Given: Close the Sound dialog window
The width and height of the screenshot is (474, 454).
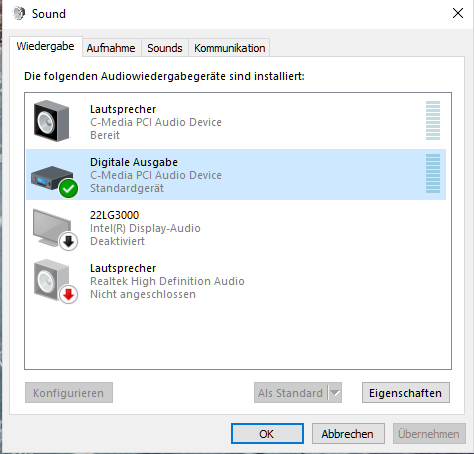Looking at the screenshot, I should [x=458, y=14].
